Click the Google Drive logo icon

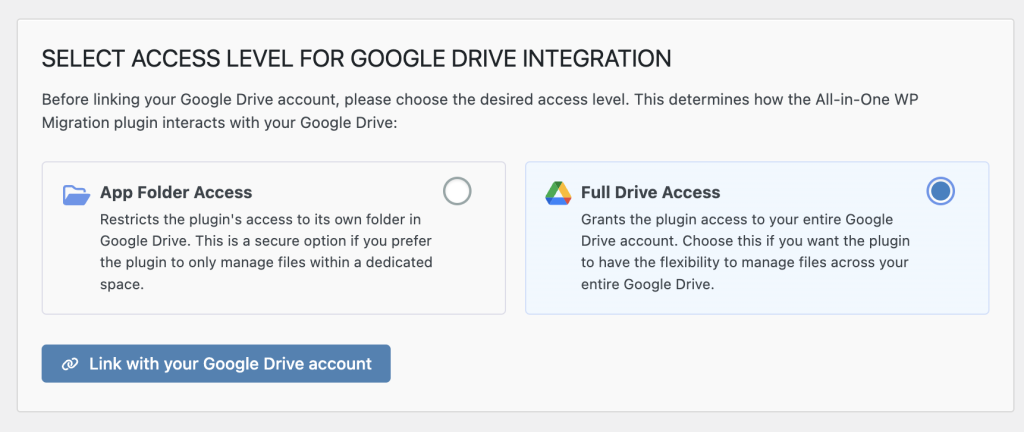click(x=558, y=193)
